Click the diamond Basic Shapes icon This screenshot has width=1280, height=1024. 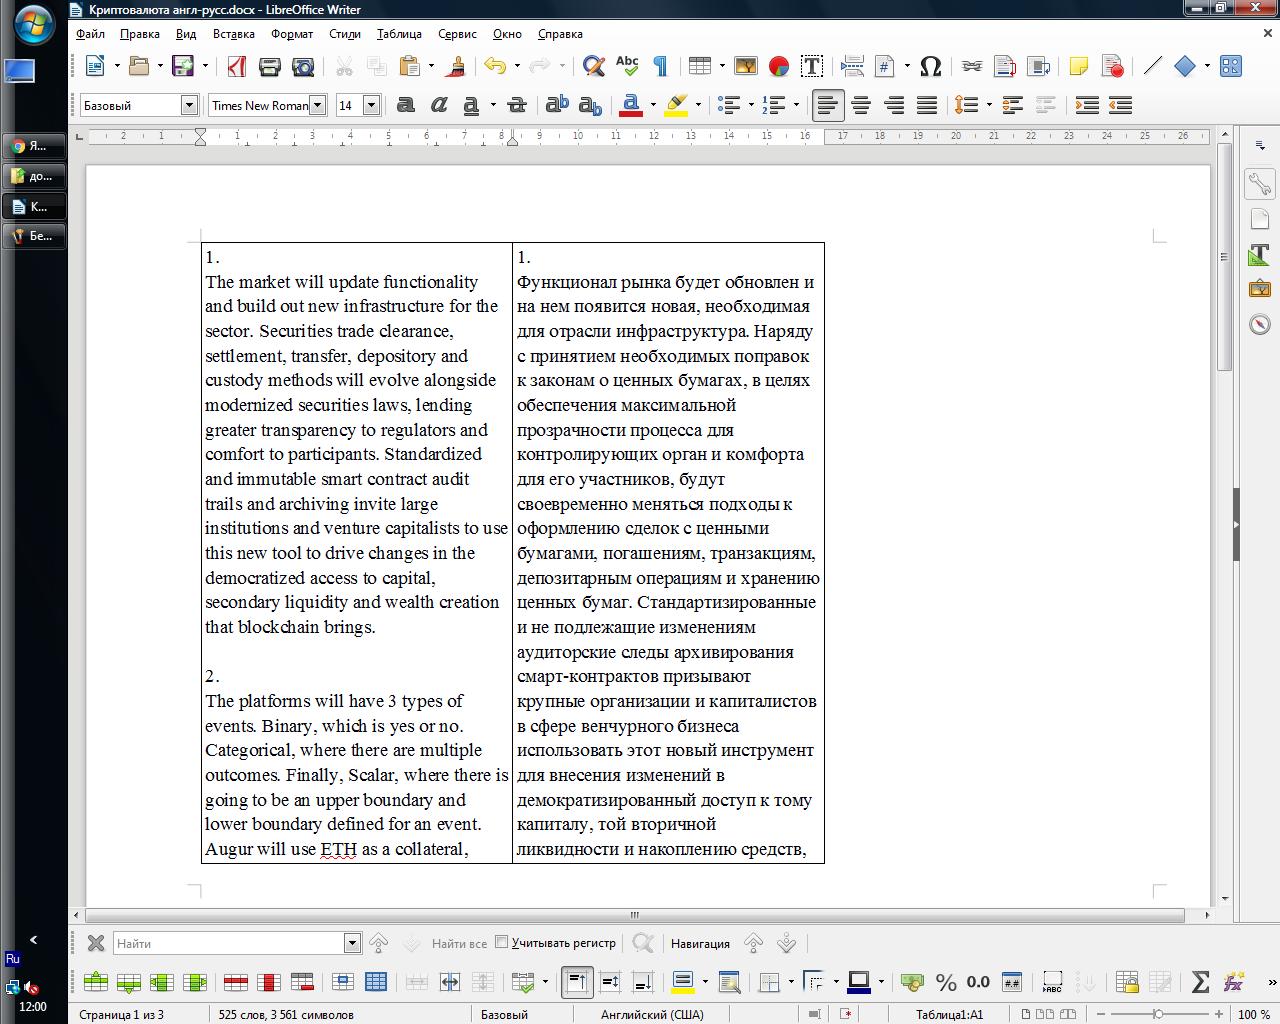click(x=1185, y=66)
